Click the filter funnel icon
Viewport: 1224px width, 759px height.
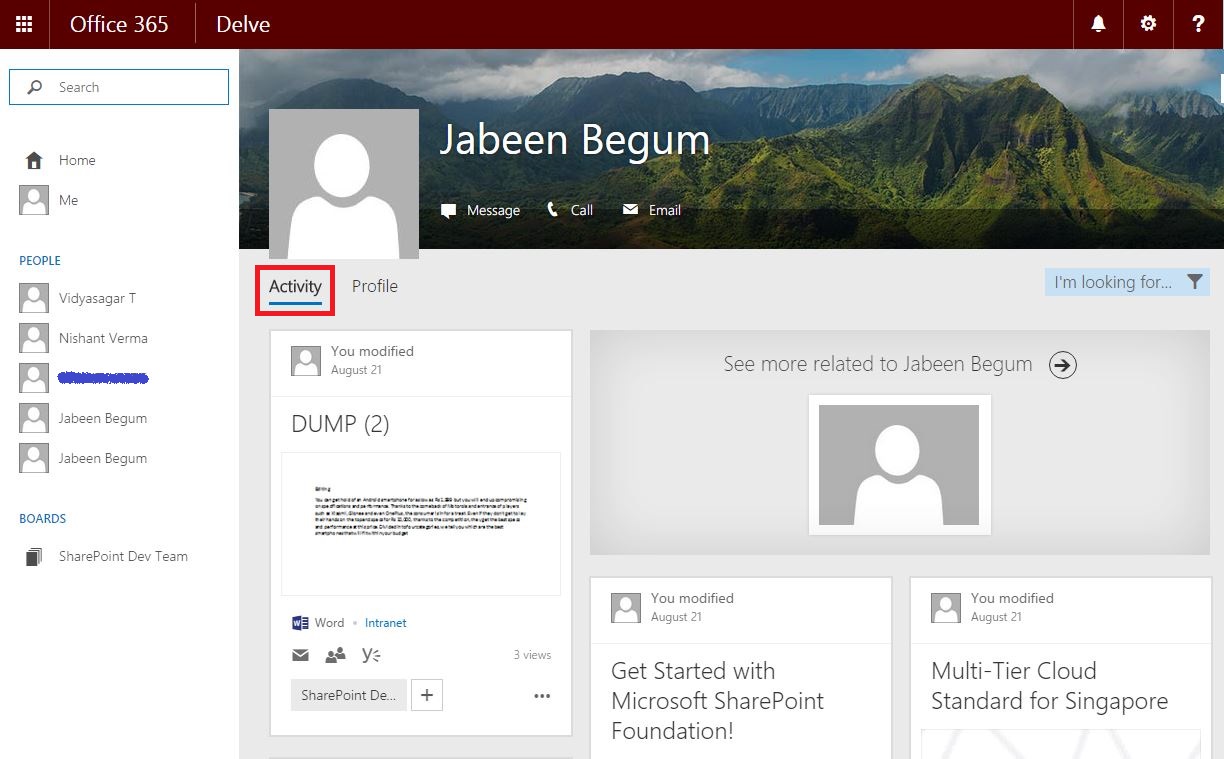(1194, 282)
